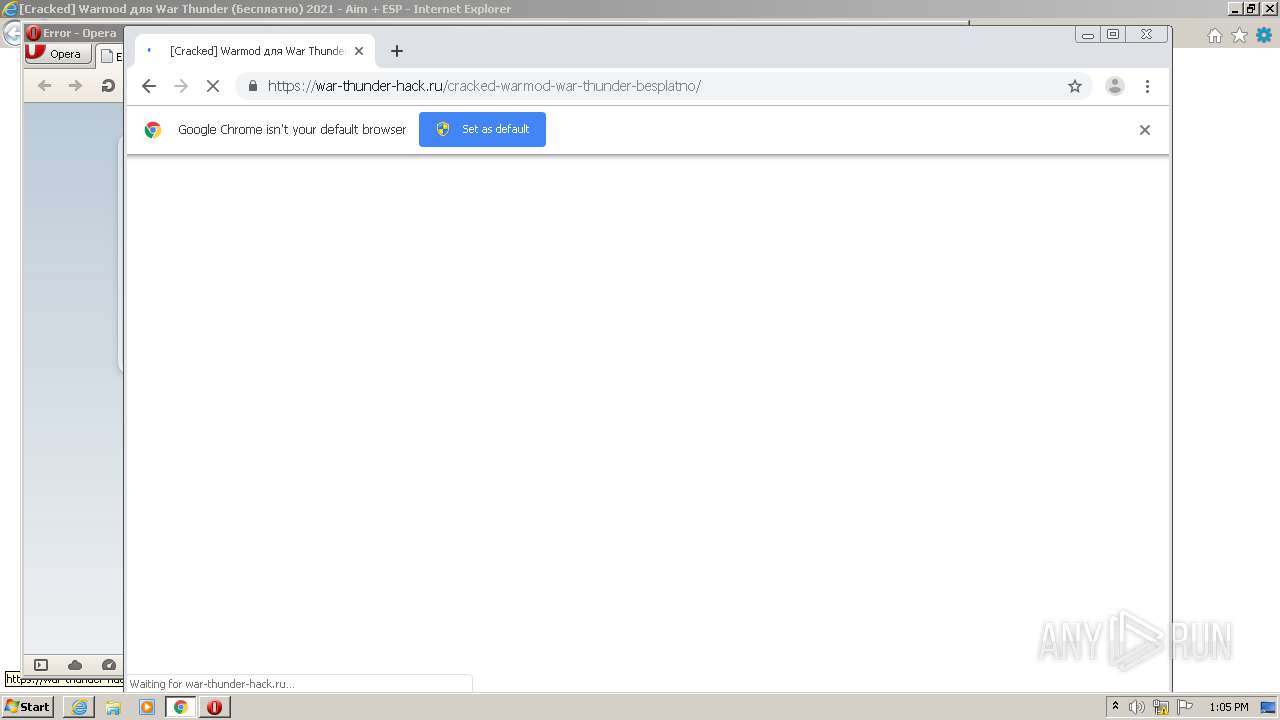Stop loading the Chrome page
This screenshot has width=1280, height=720.
coord(213,86)
